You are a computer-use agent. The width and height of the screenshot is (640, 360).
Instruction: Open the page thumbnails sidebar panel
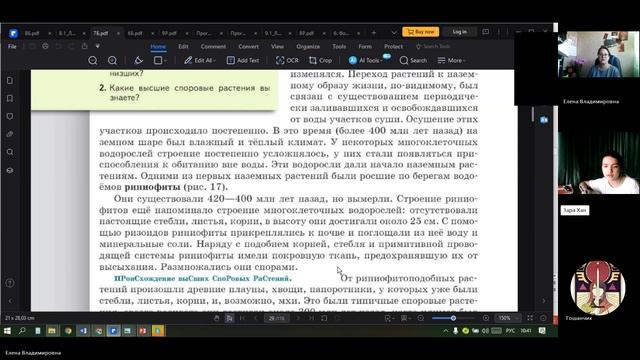pos(10,80)
